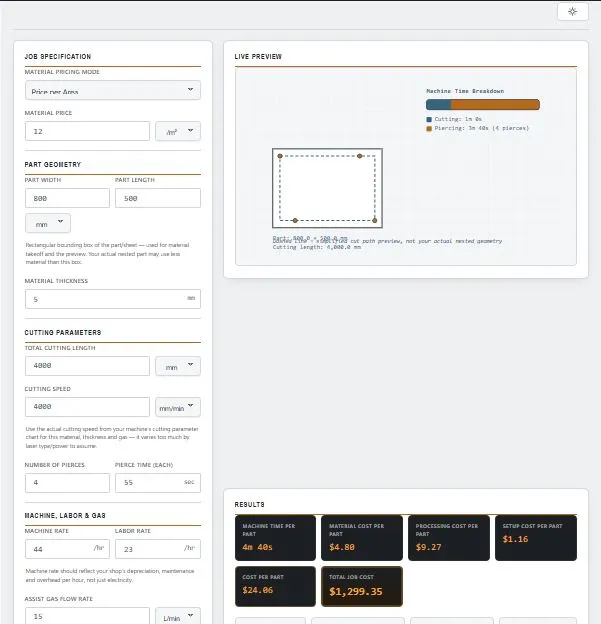The width and height of the screenshot is (601, 624).
Task: Click the Part Length input
Action: [158, 198]
